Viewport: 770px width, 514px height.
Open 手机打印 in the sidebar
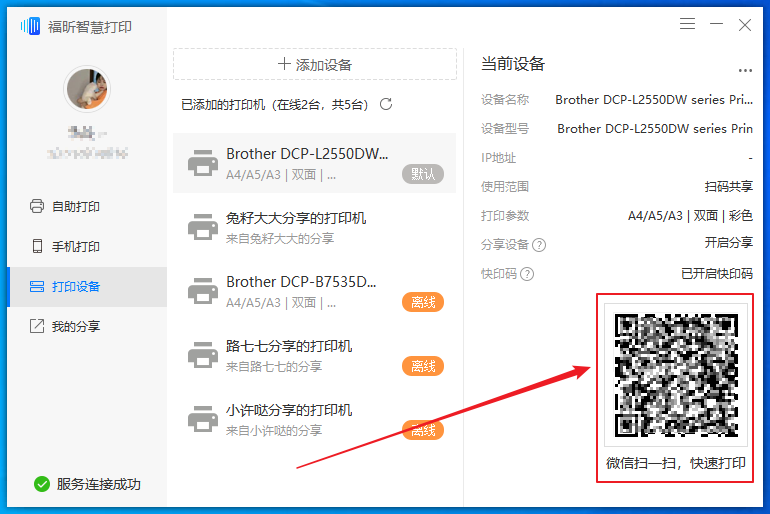click(87, 246)
